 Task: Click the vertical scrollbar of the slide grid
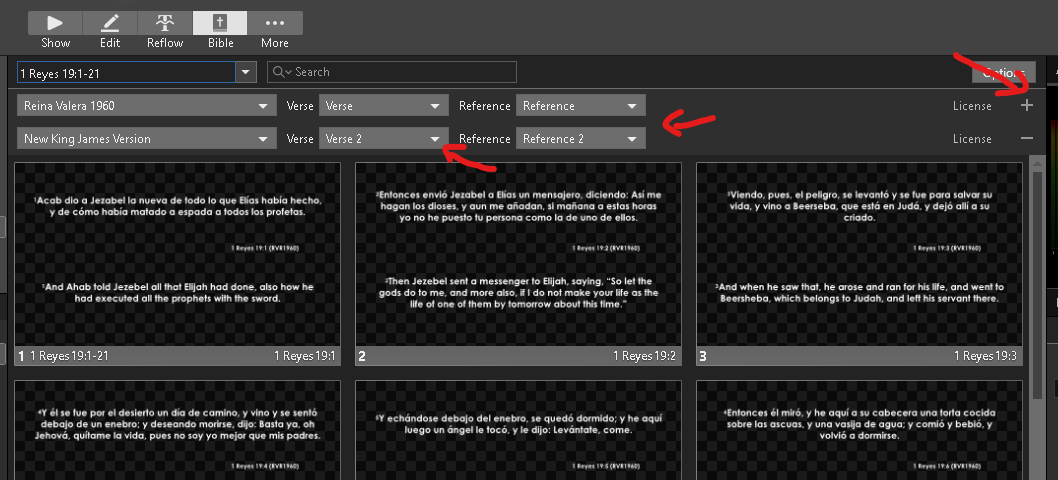(1037, 284)
